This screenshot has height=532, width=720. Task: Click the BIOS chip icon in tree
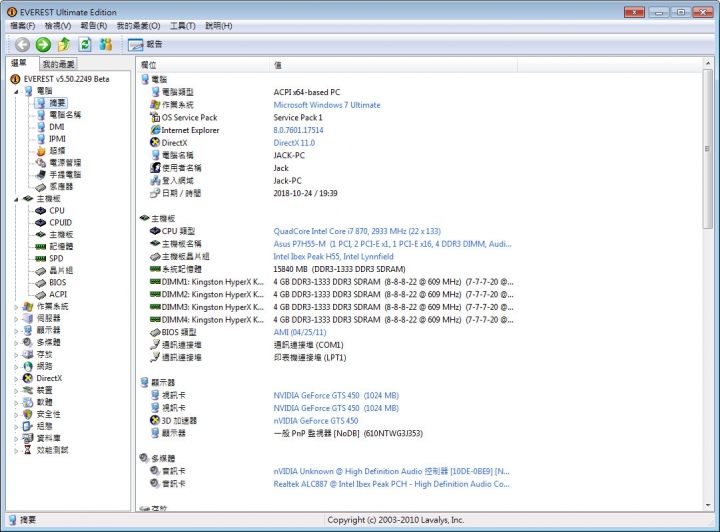coord(40,282)
